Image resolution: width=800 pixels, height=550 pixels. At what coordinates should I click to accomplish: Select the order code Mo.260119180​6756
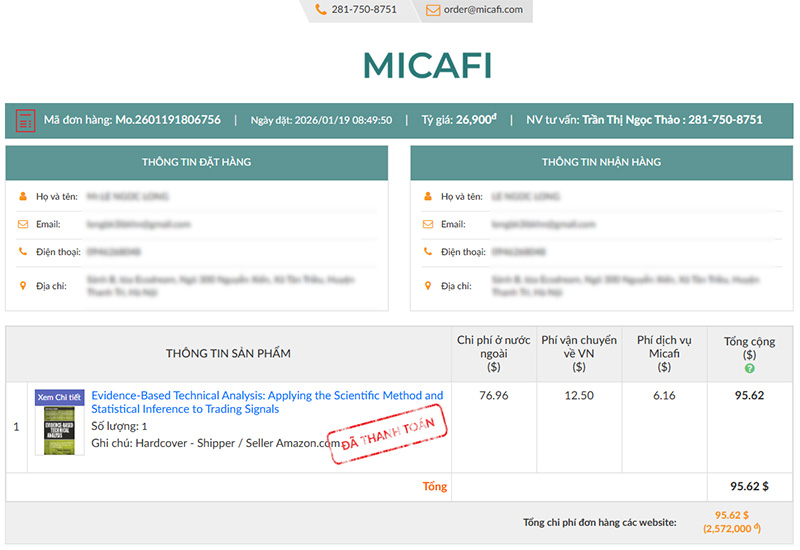point(168,120)
